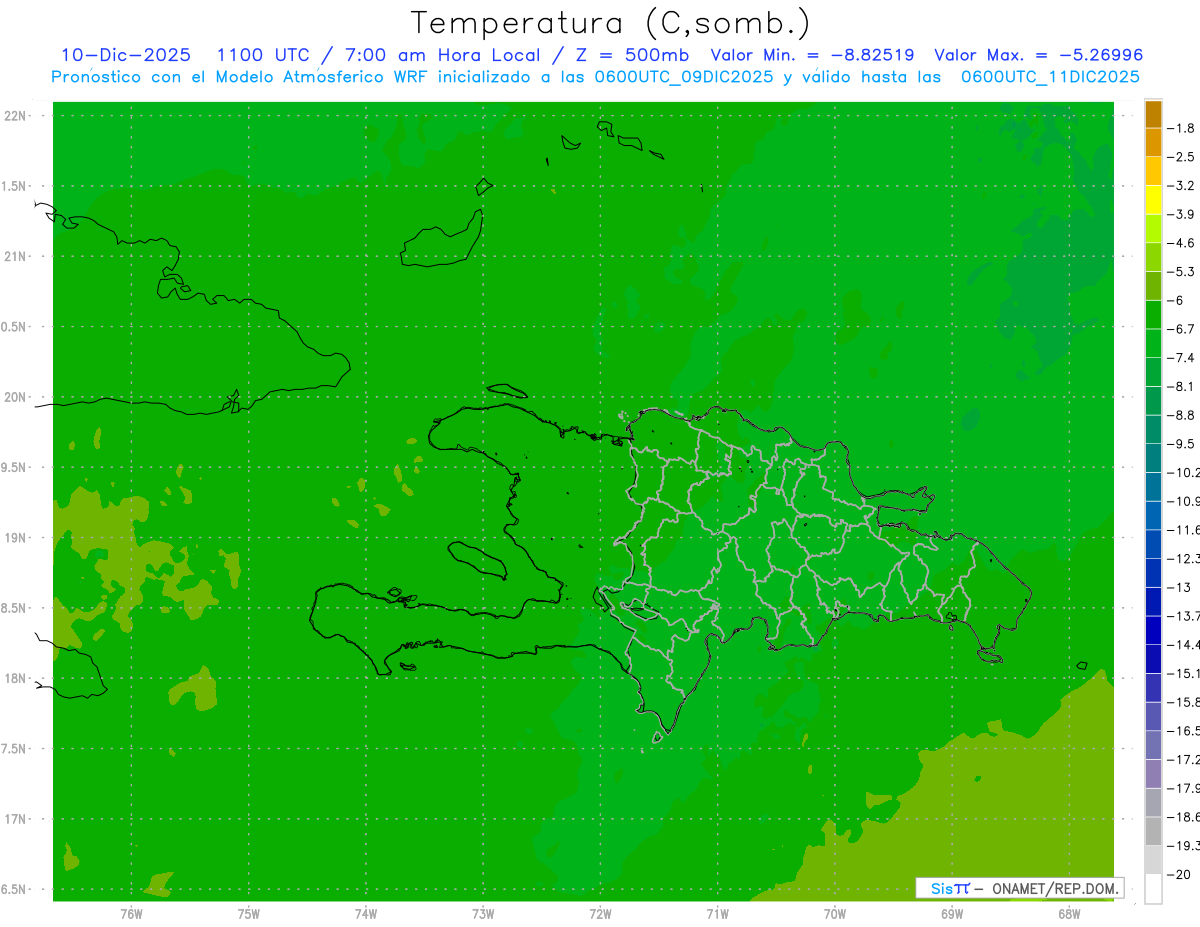Click the -5.3 legend value

click(1182, 271)
